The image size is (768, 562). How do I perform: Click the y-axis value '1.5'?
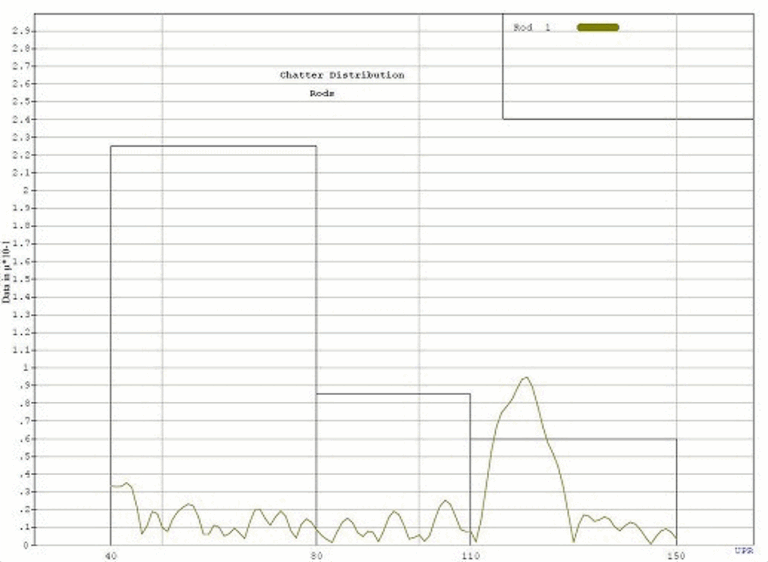22,279
